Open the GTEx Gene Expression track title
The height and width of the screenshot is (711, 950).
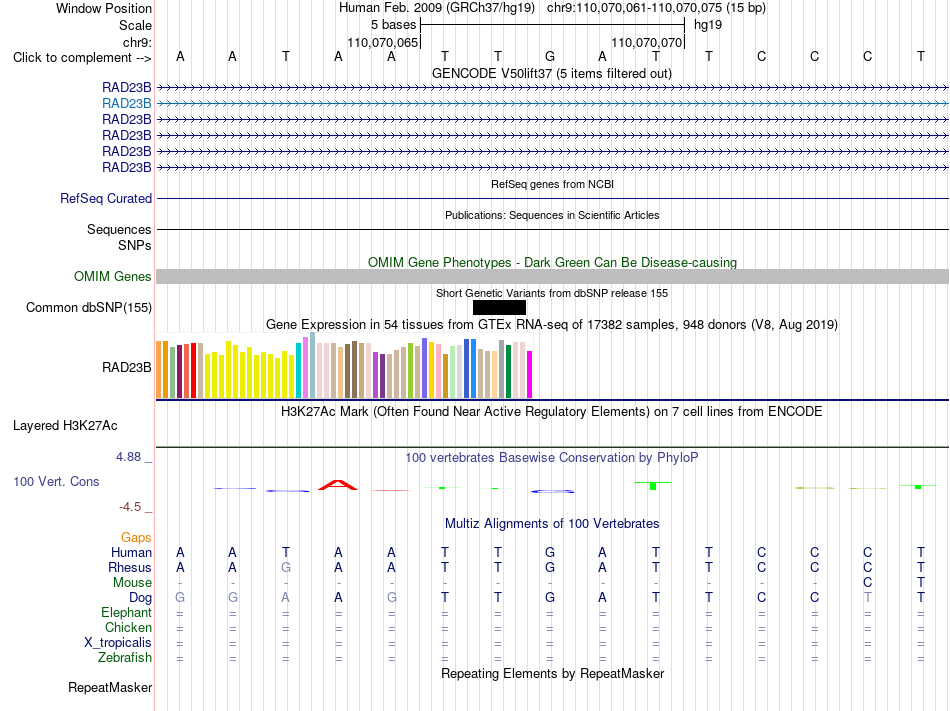(551, 325)
